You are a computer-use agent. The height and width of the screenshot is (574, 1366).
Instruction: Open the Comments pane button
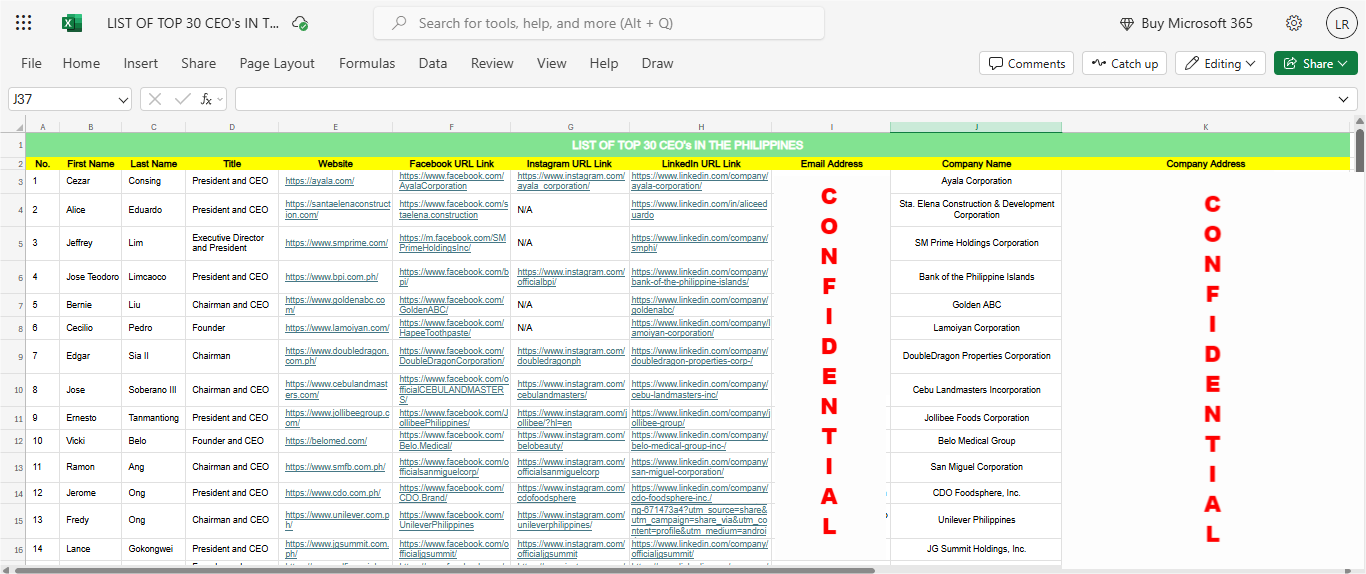(x=1026, y=63)
